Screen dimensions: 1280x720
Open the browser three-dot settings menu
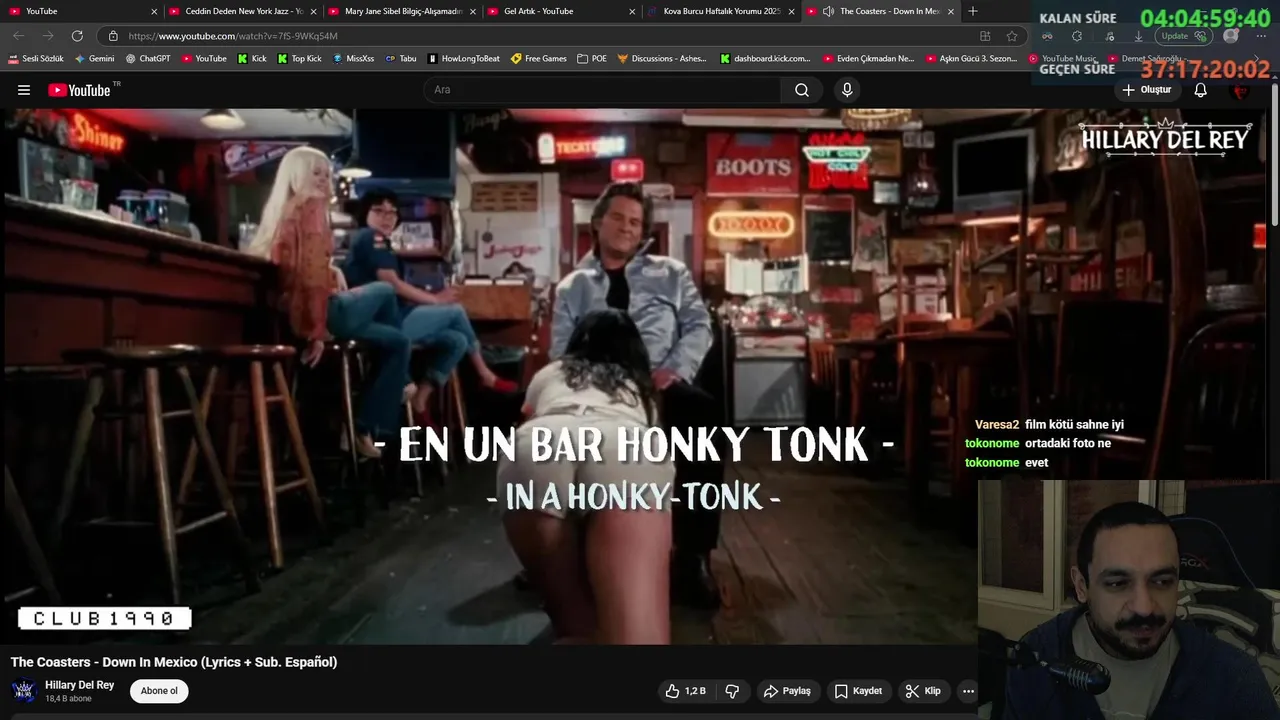[x=1260, y=36]
